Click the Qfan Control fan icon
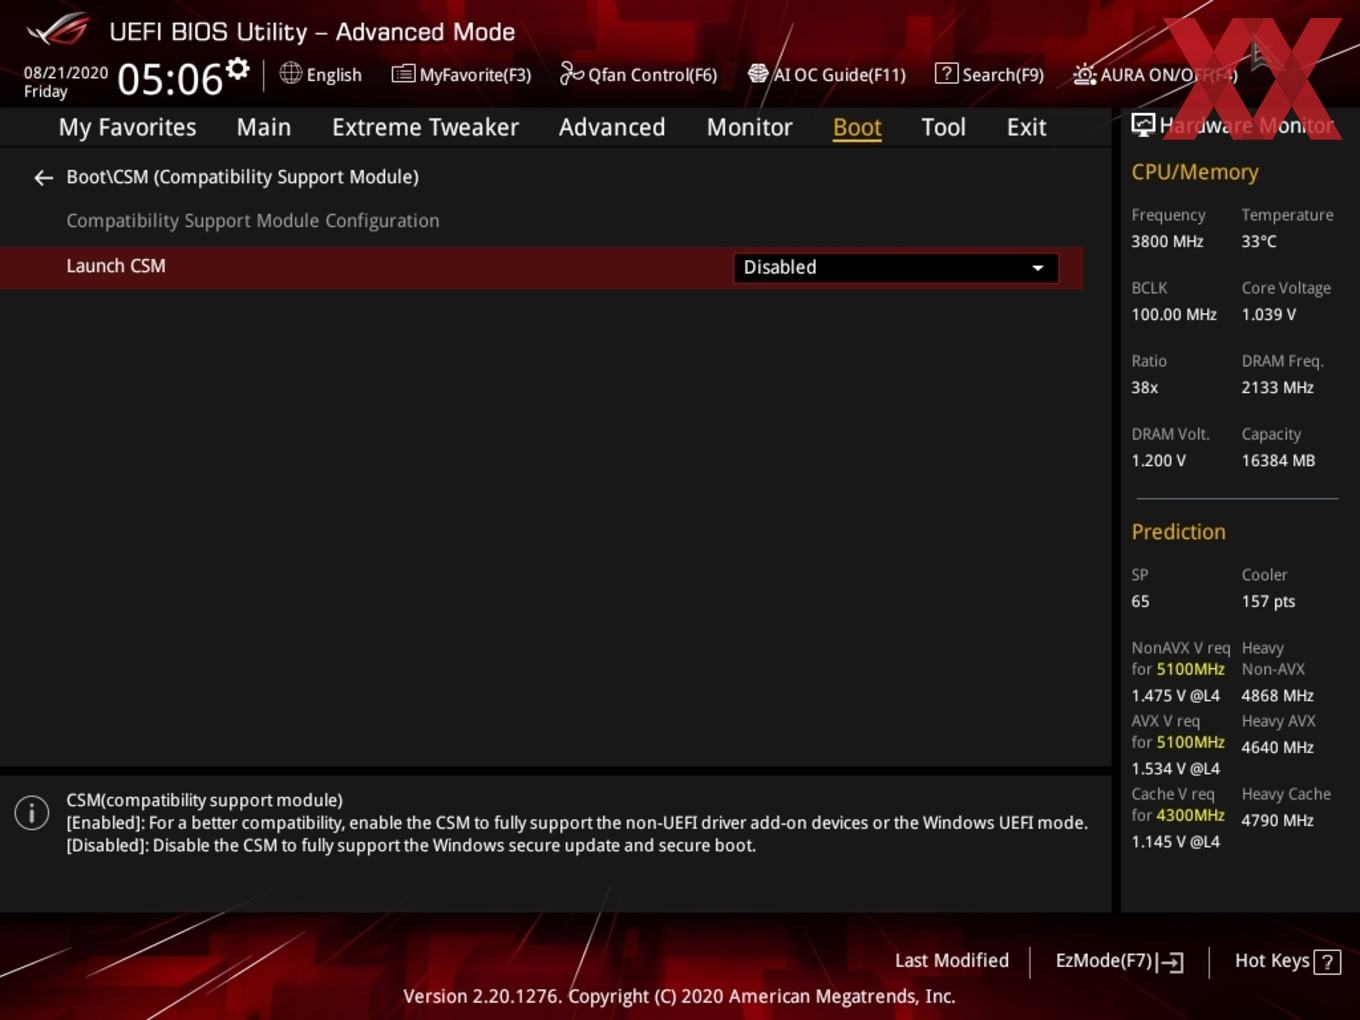The image size is (1360, 1020). tap(571, 73)
